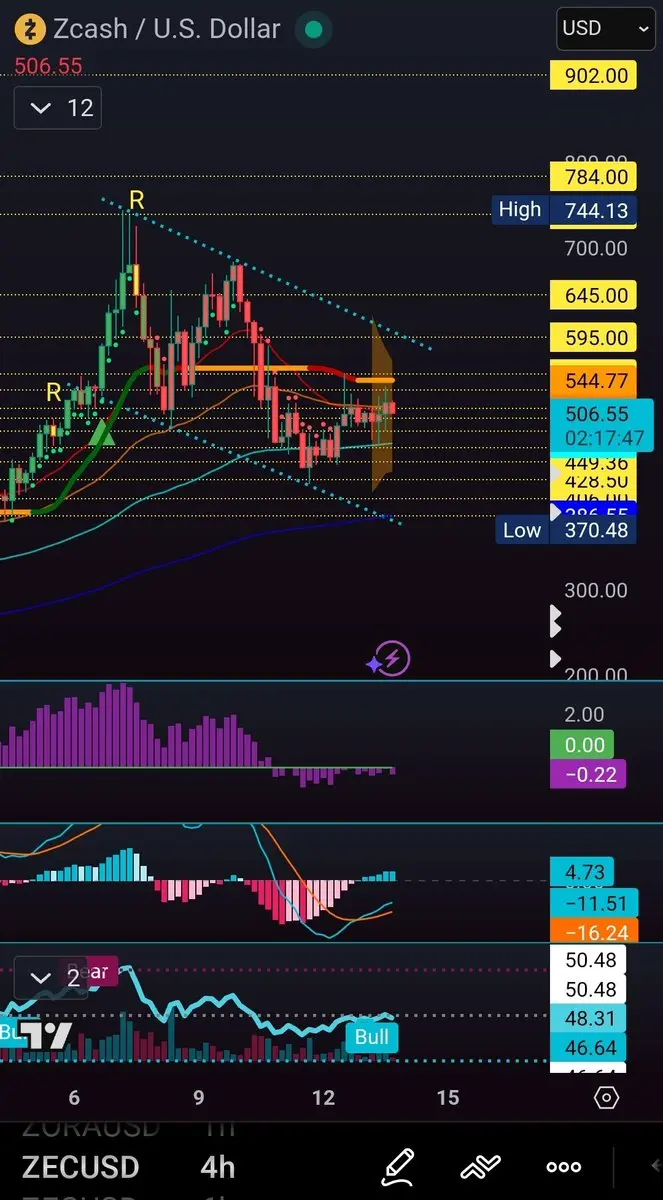
Task: Click the purple -0.22 indicator value
Action: coord(588,774)
